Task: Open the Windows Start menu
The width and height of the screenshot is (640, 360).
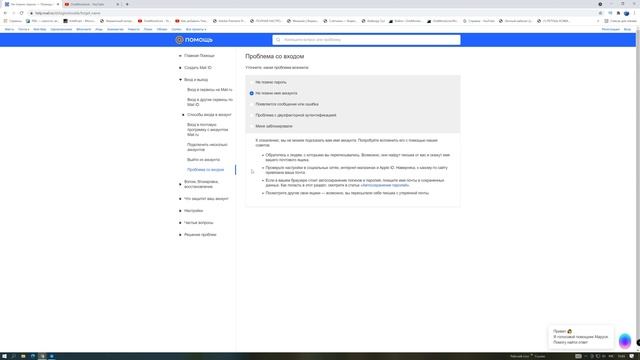Action: [x=4, y=356]
